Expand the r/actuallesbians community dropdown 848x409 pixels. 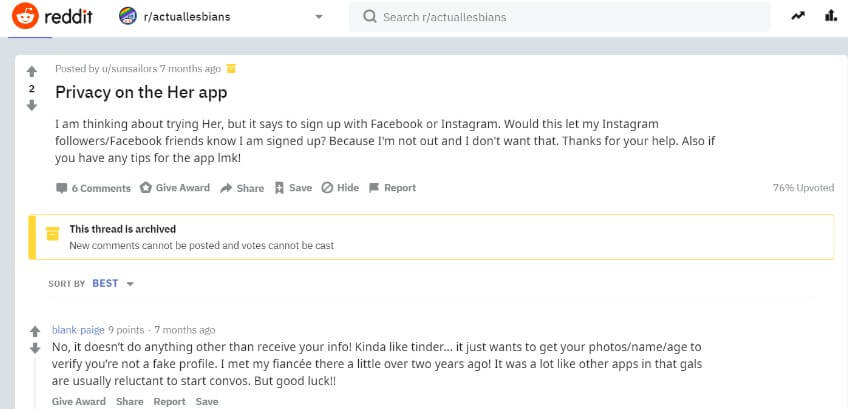pyautogui.click(x=319, y=17)
